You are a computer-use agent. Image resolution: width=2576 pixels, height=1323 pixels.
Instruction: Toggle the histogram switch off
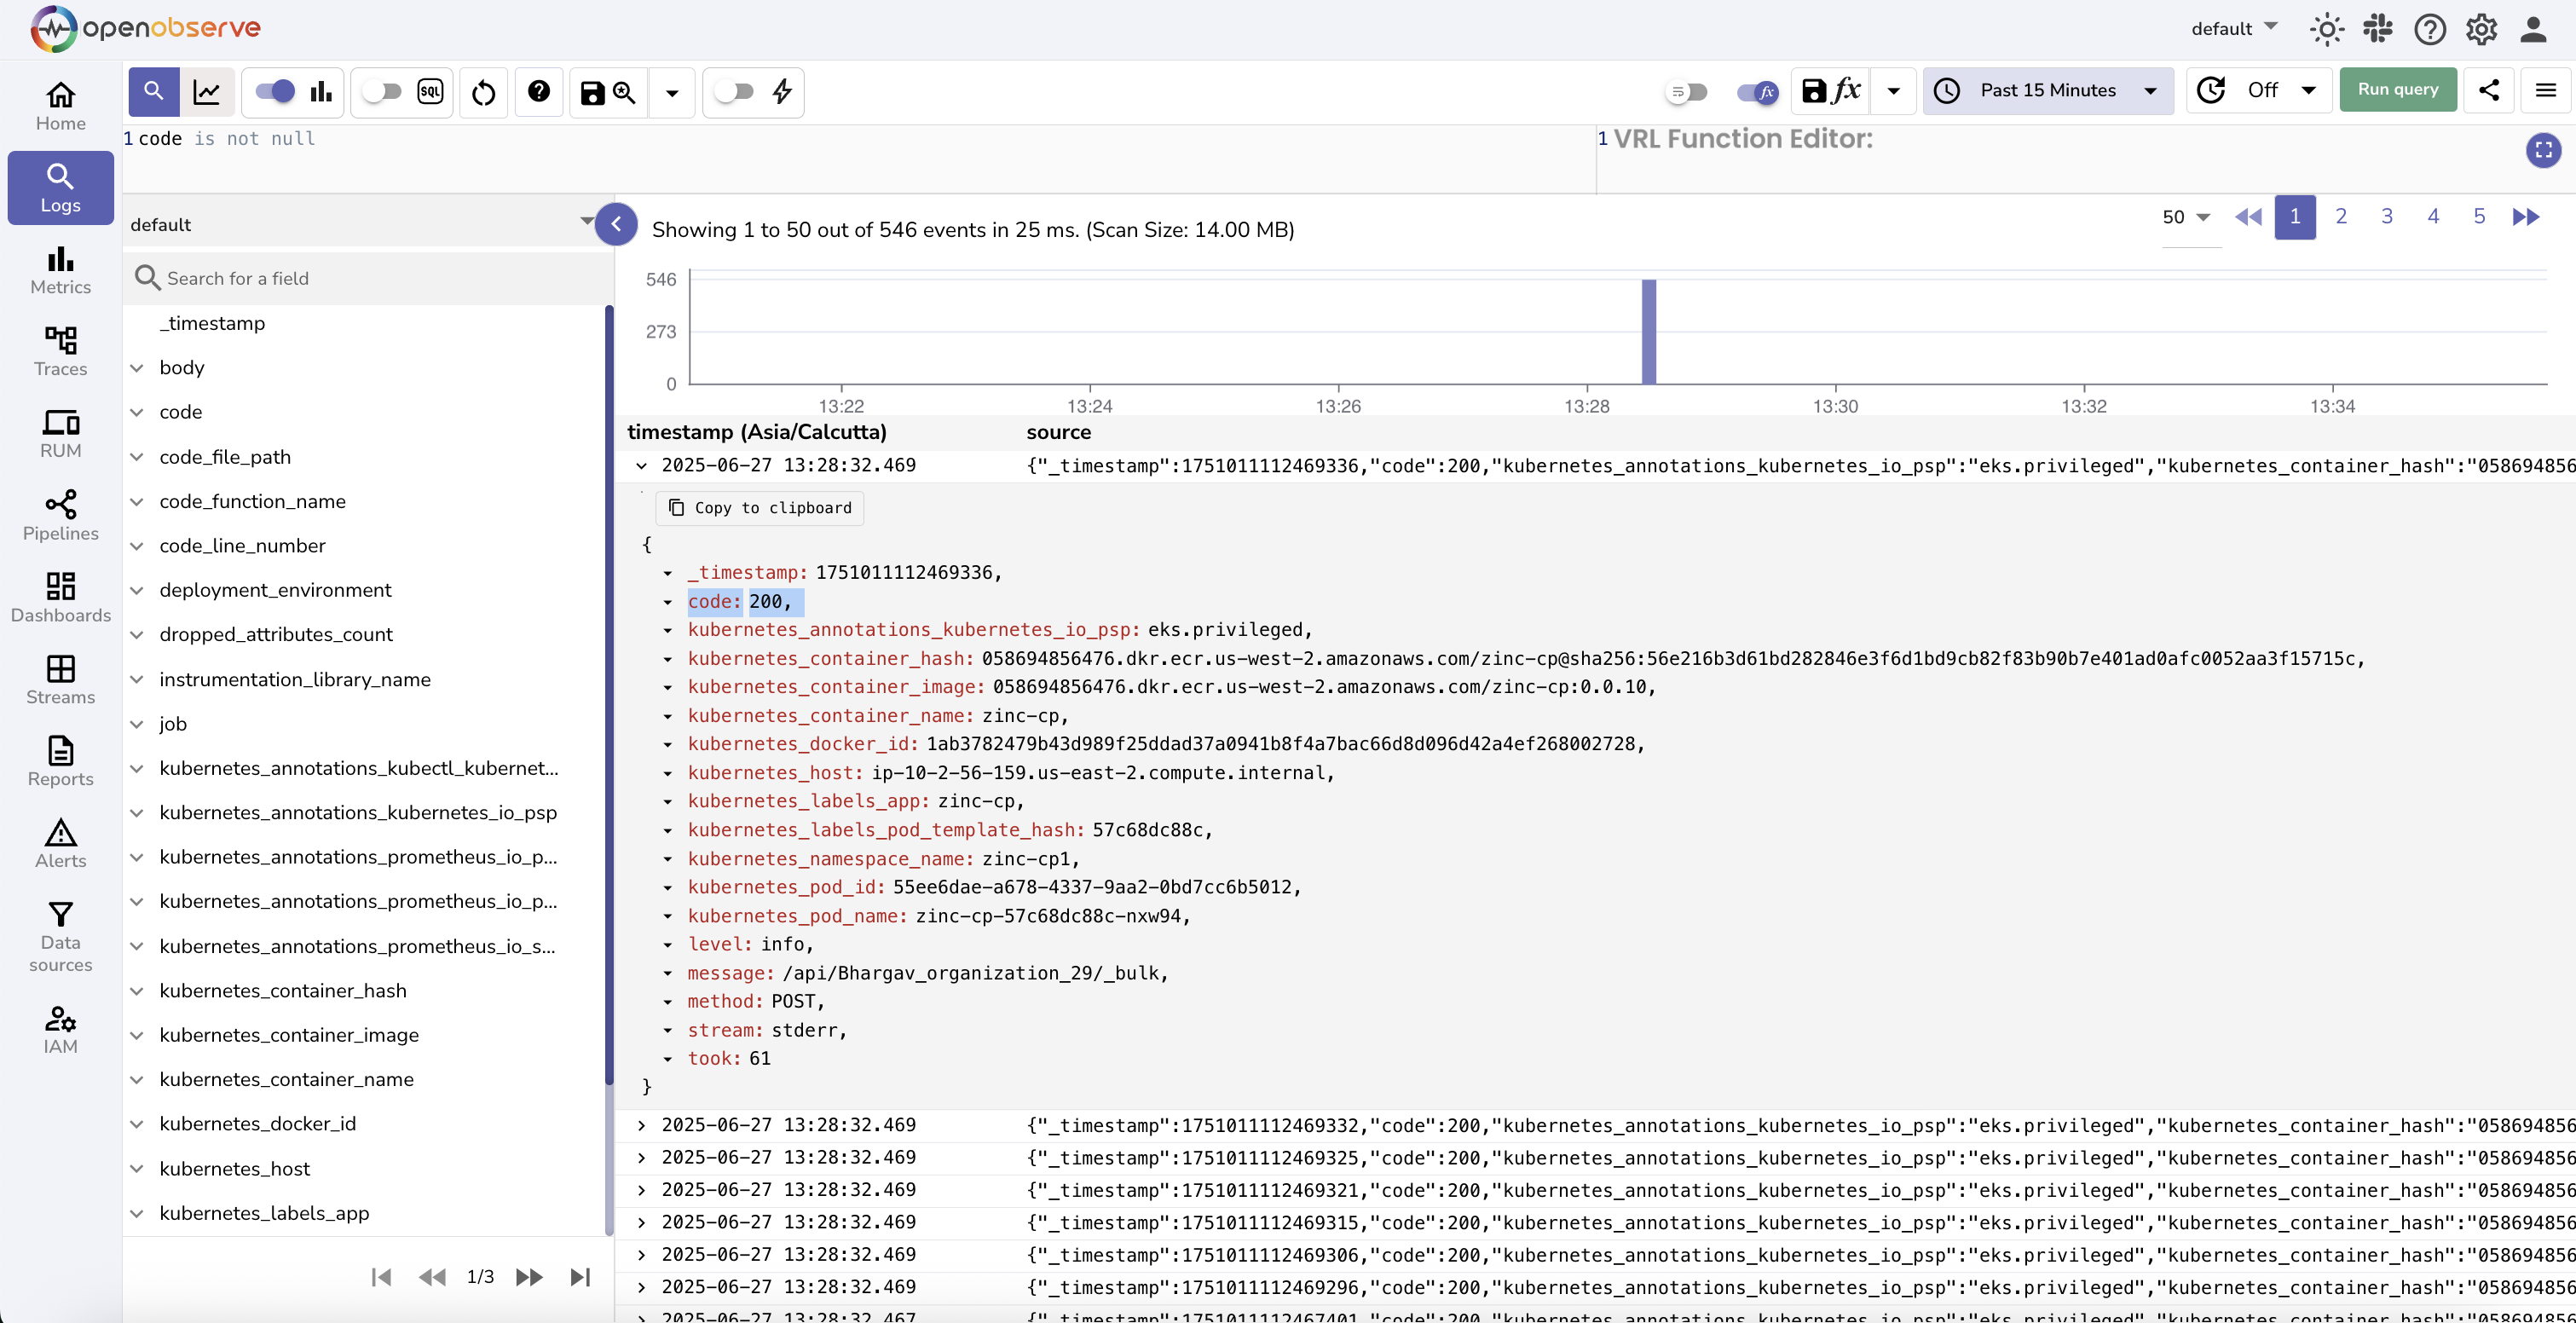coord(275,92)
